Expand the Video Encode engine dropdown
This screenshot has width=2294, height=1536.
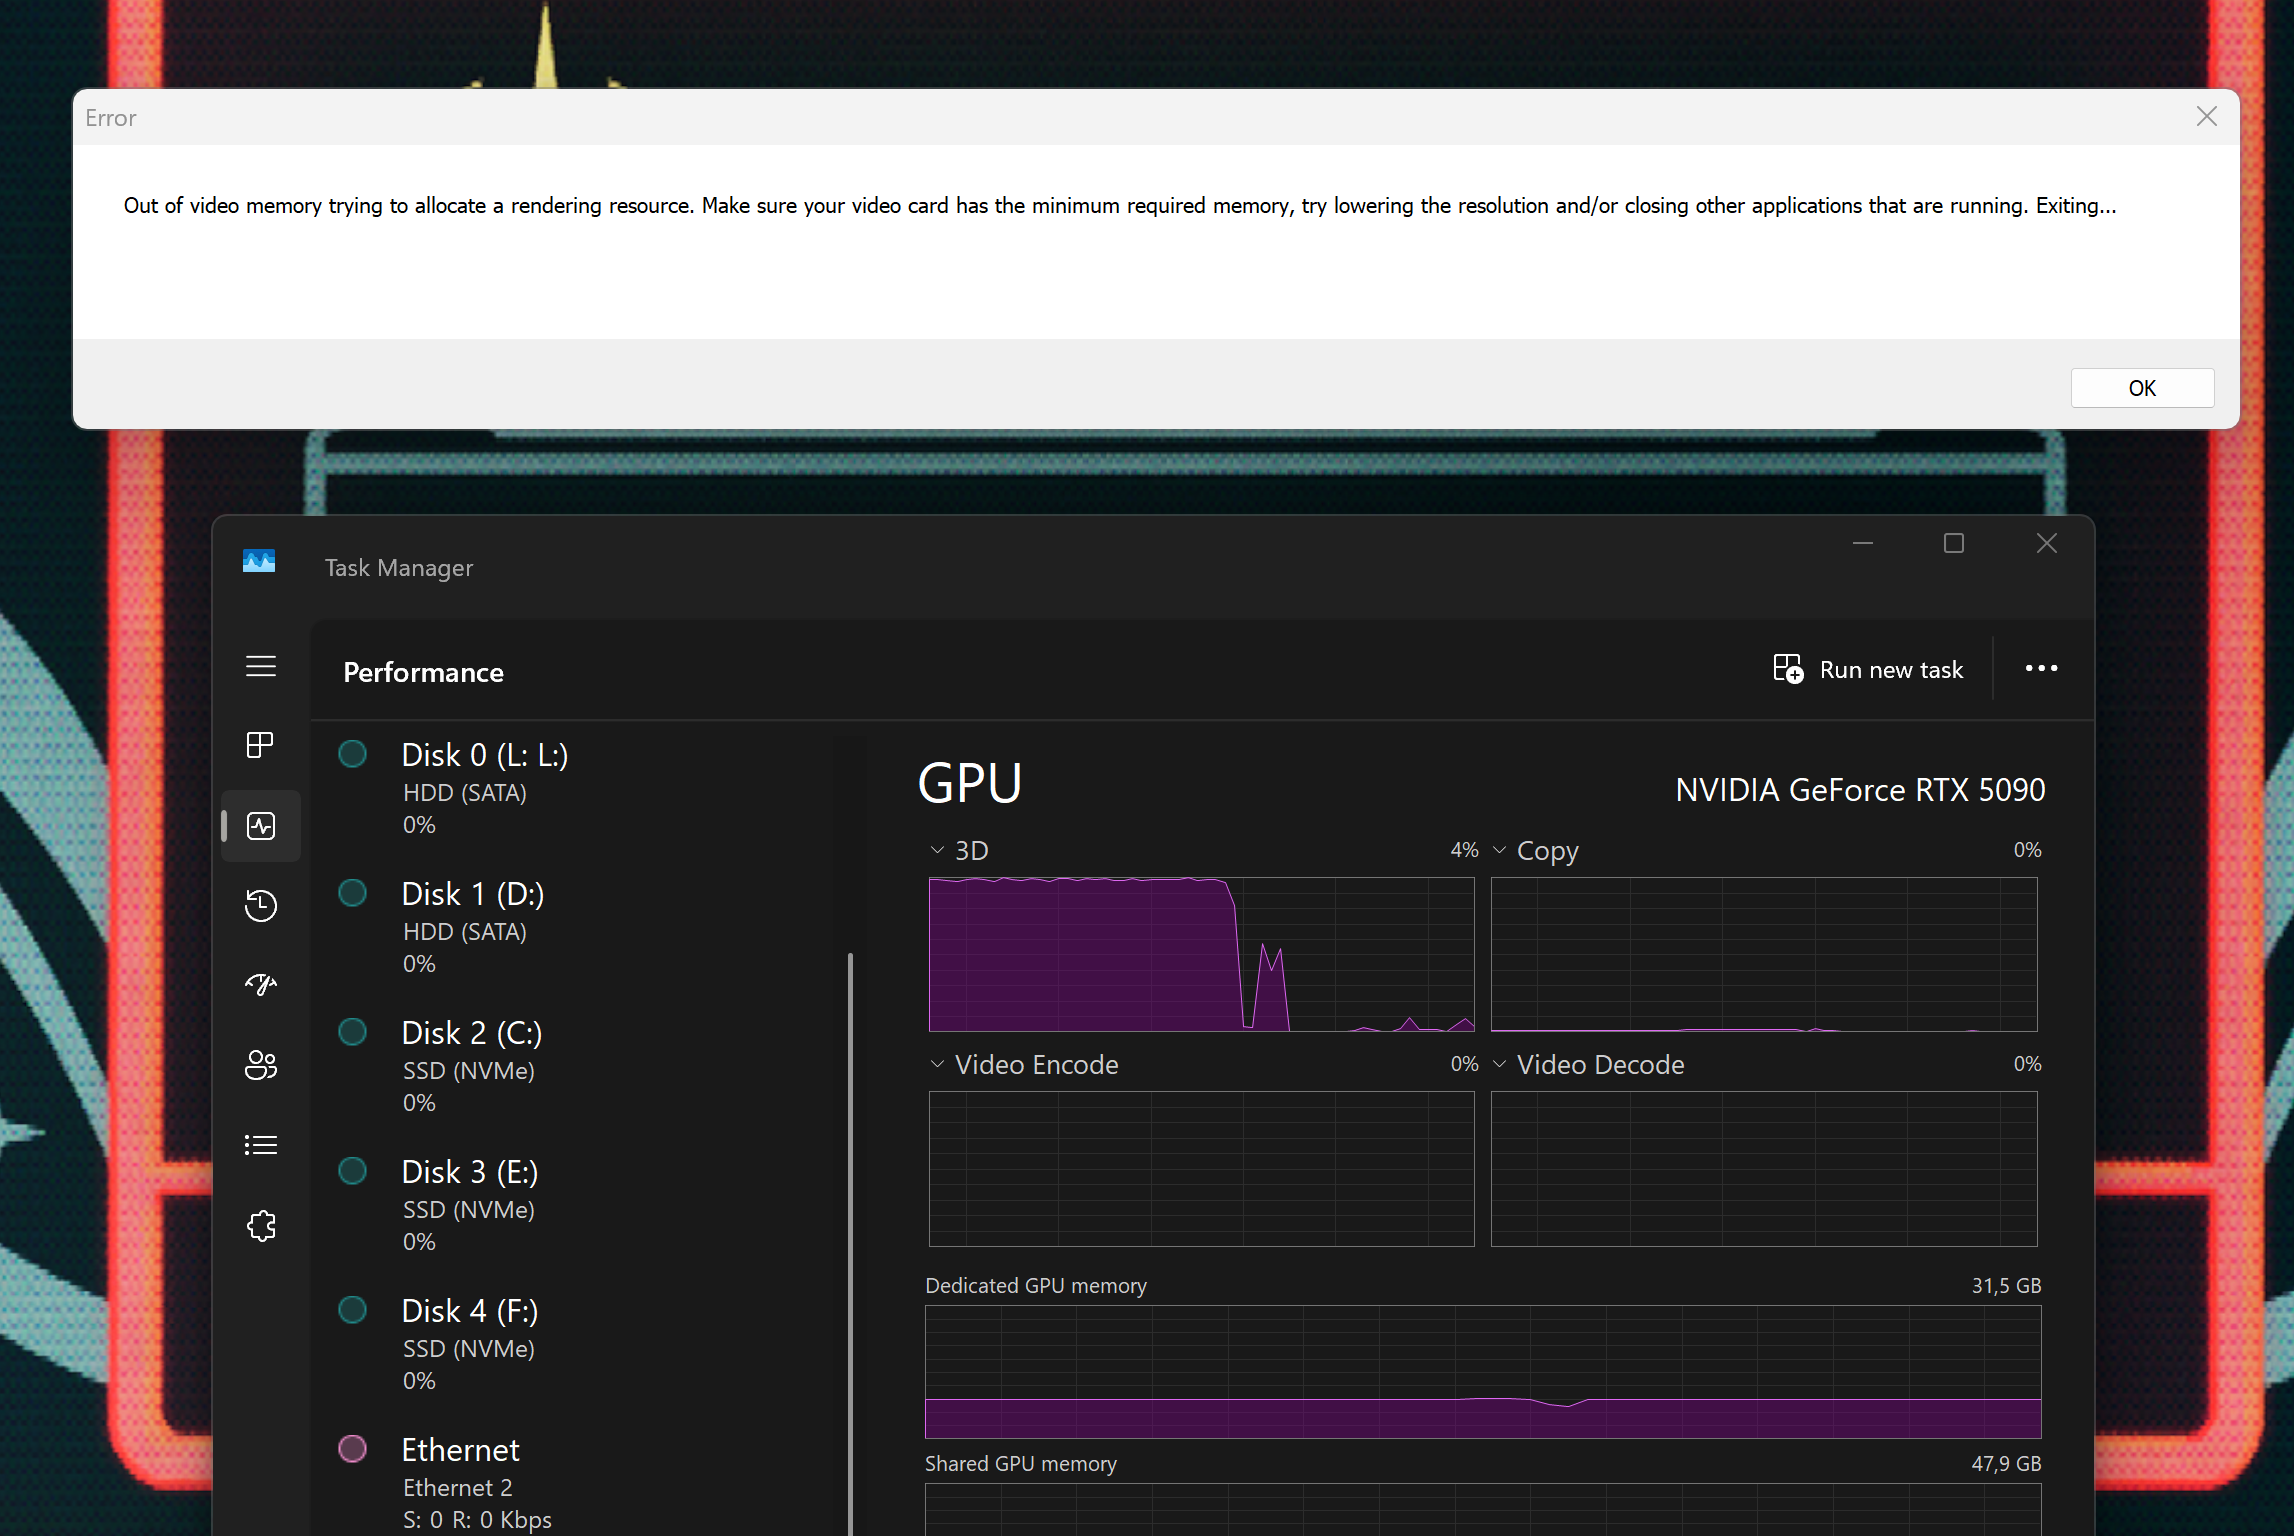(x=938, y=1064)
